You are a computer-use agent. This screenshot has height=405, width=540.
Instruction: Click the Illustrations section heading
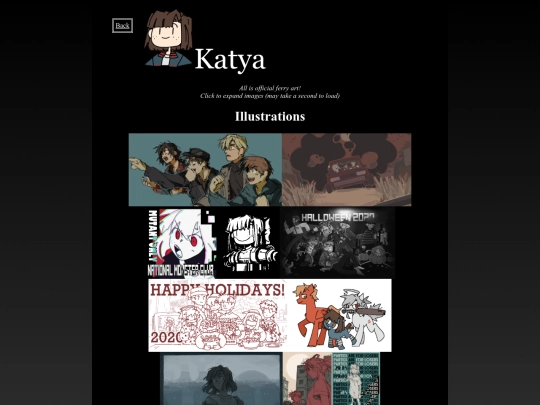tap(270, 116)
